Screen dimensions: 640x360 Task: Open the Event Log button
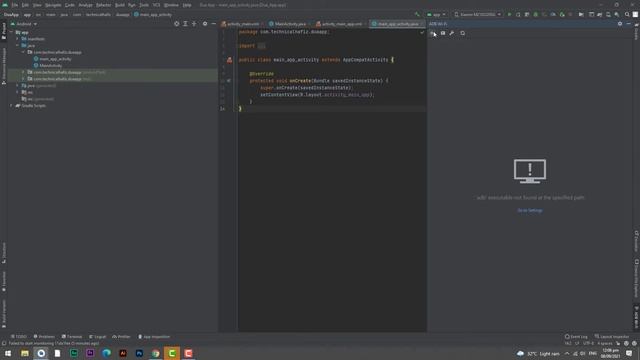(576, 337)
